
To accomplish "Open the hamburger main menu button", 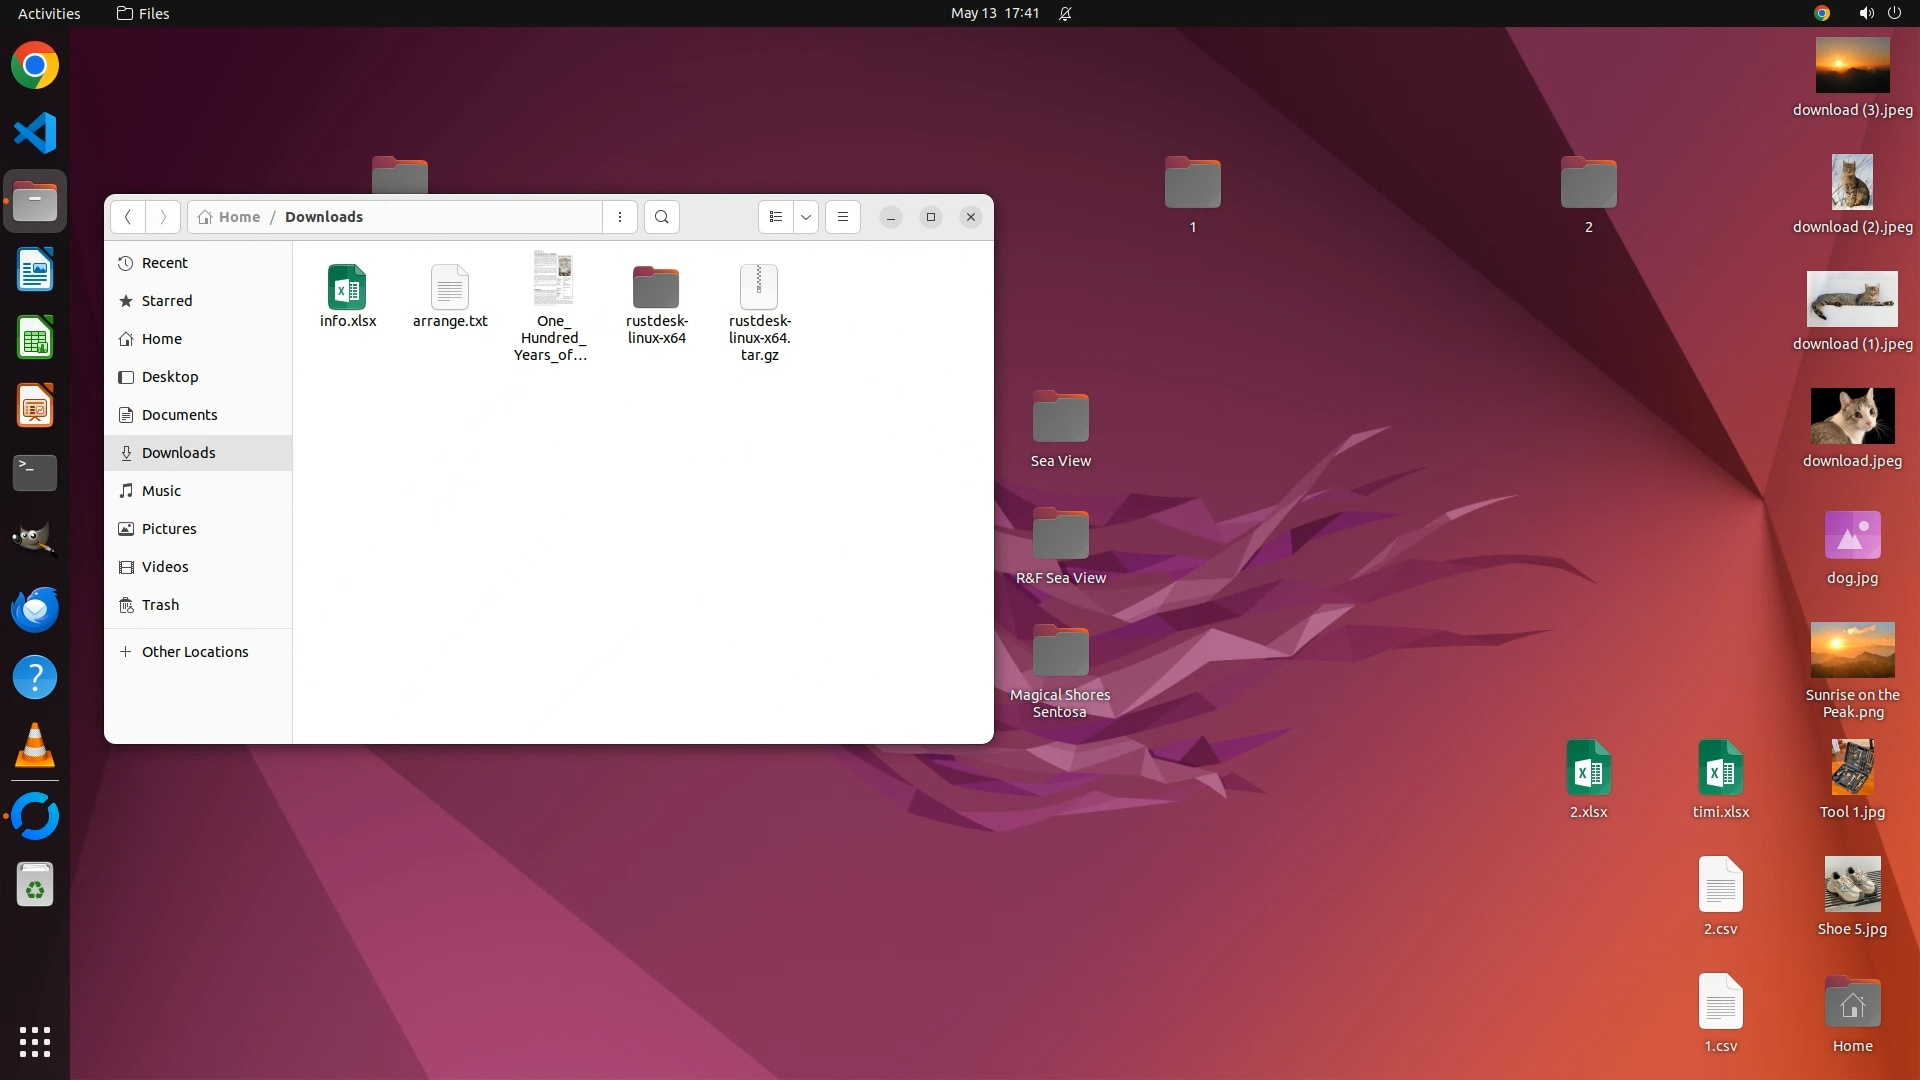I will coord(843,217).
